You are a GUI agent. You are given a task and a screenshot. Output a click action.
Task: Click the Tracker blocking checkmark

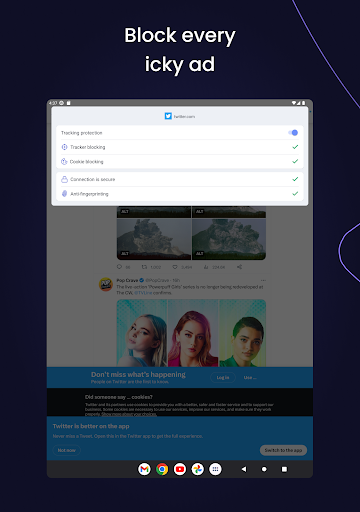[x=295, y=147]
